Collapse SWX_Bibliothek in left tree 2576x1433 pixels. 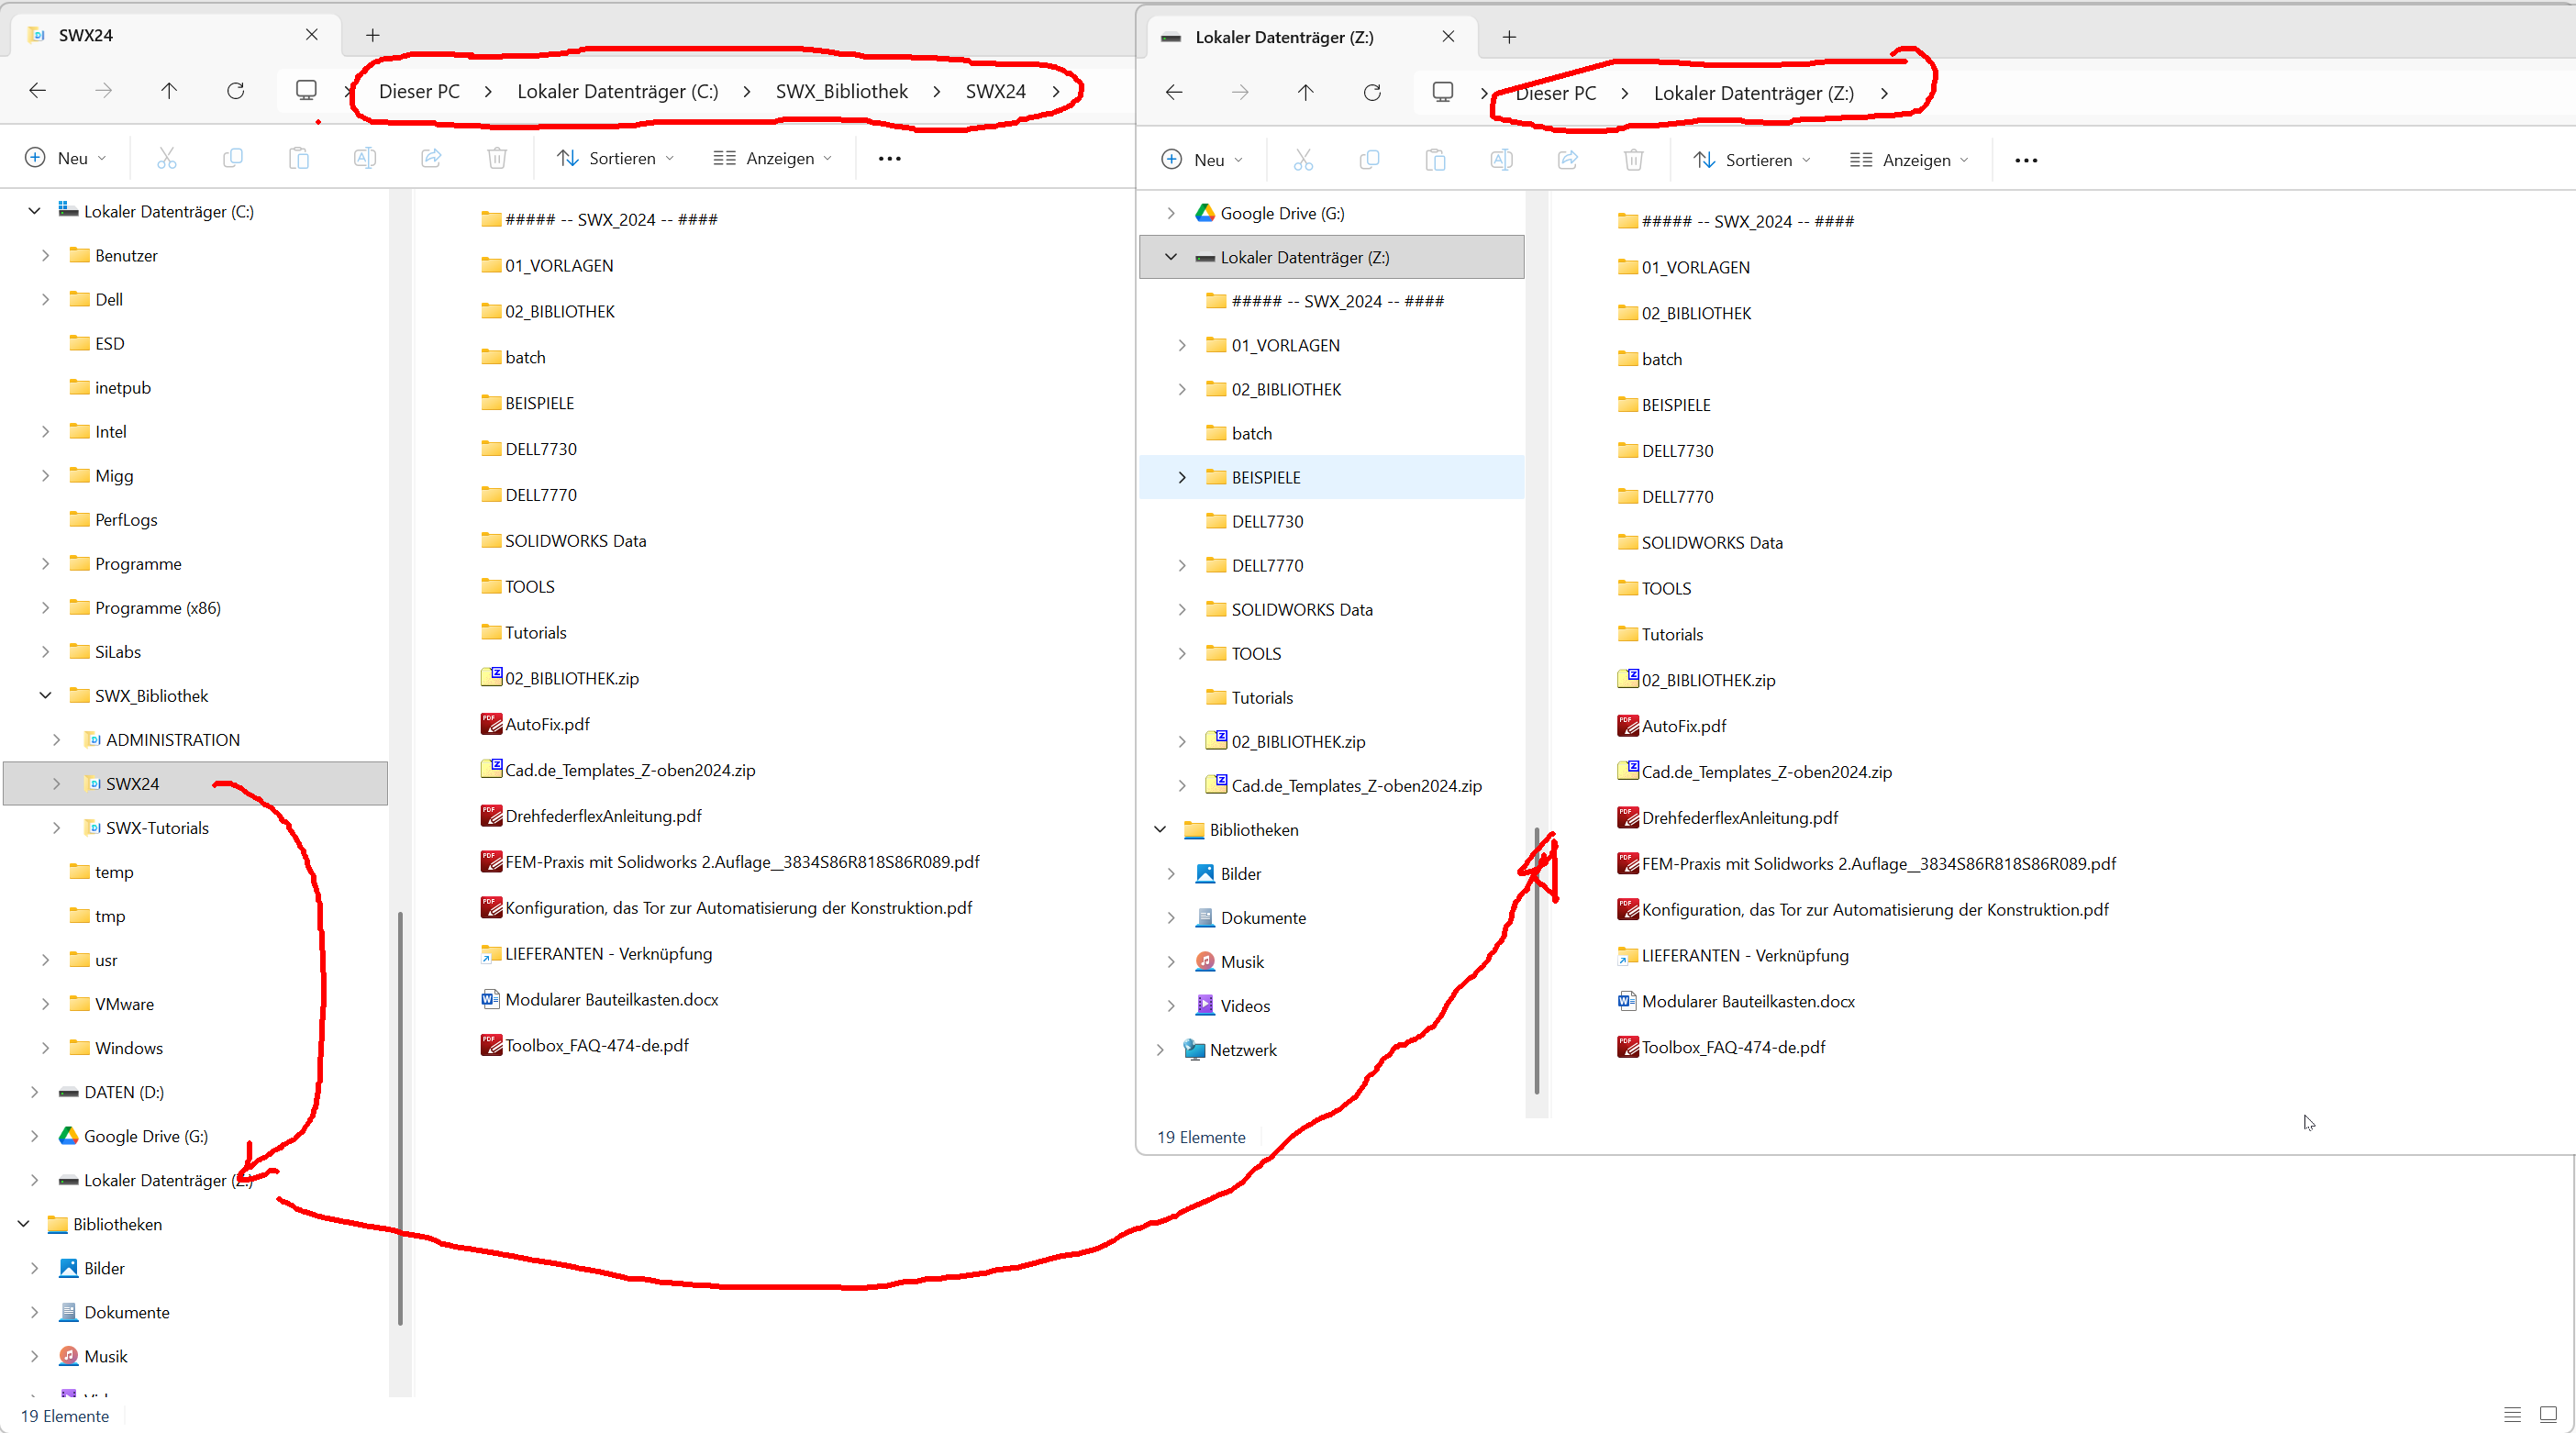tap(45, 695)
